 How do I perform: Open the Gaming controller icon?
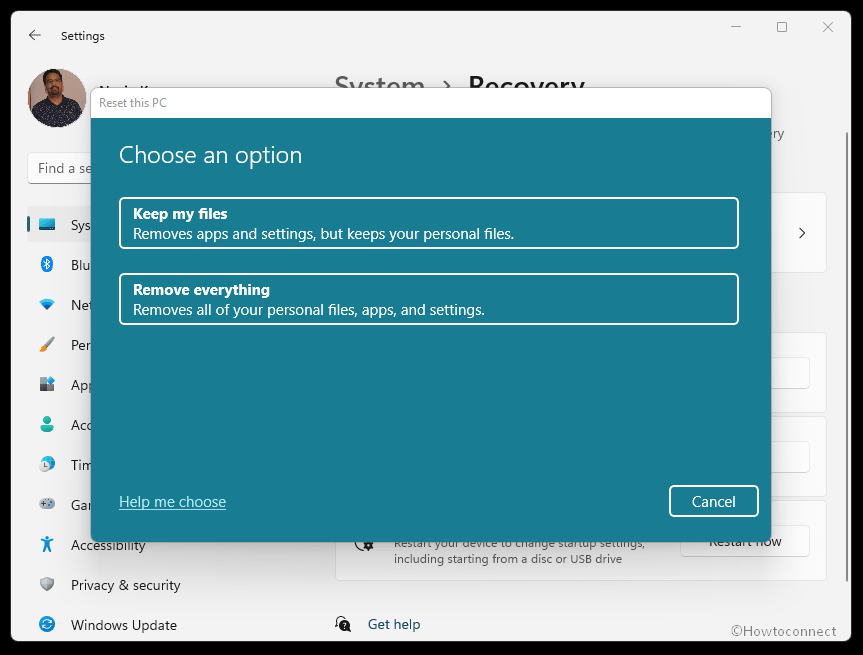point(47,504)
